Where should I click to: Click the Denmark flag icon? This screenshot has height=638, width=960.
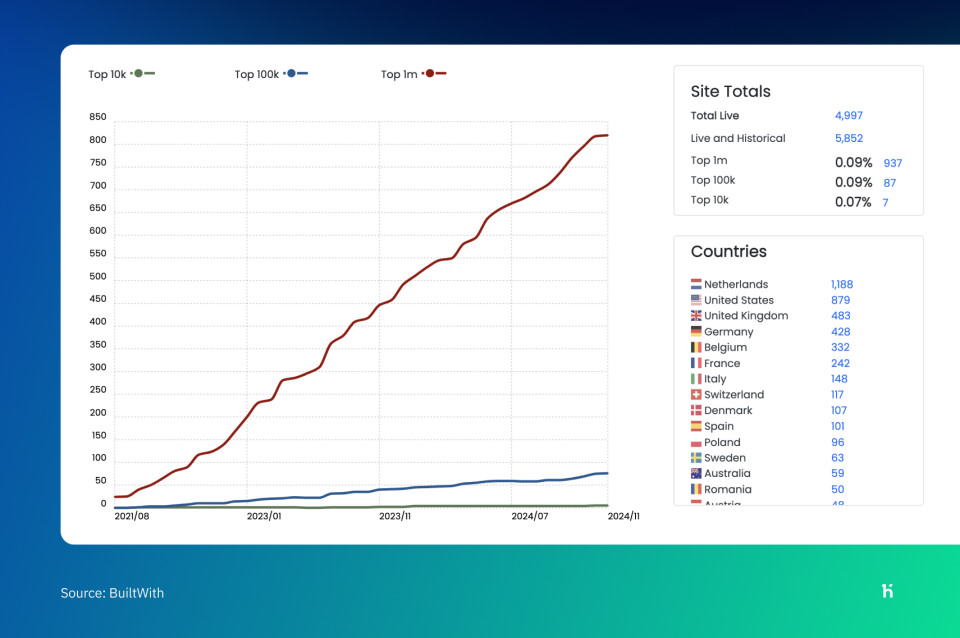694,410
